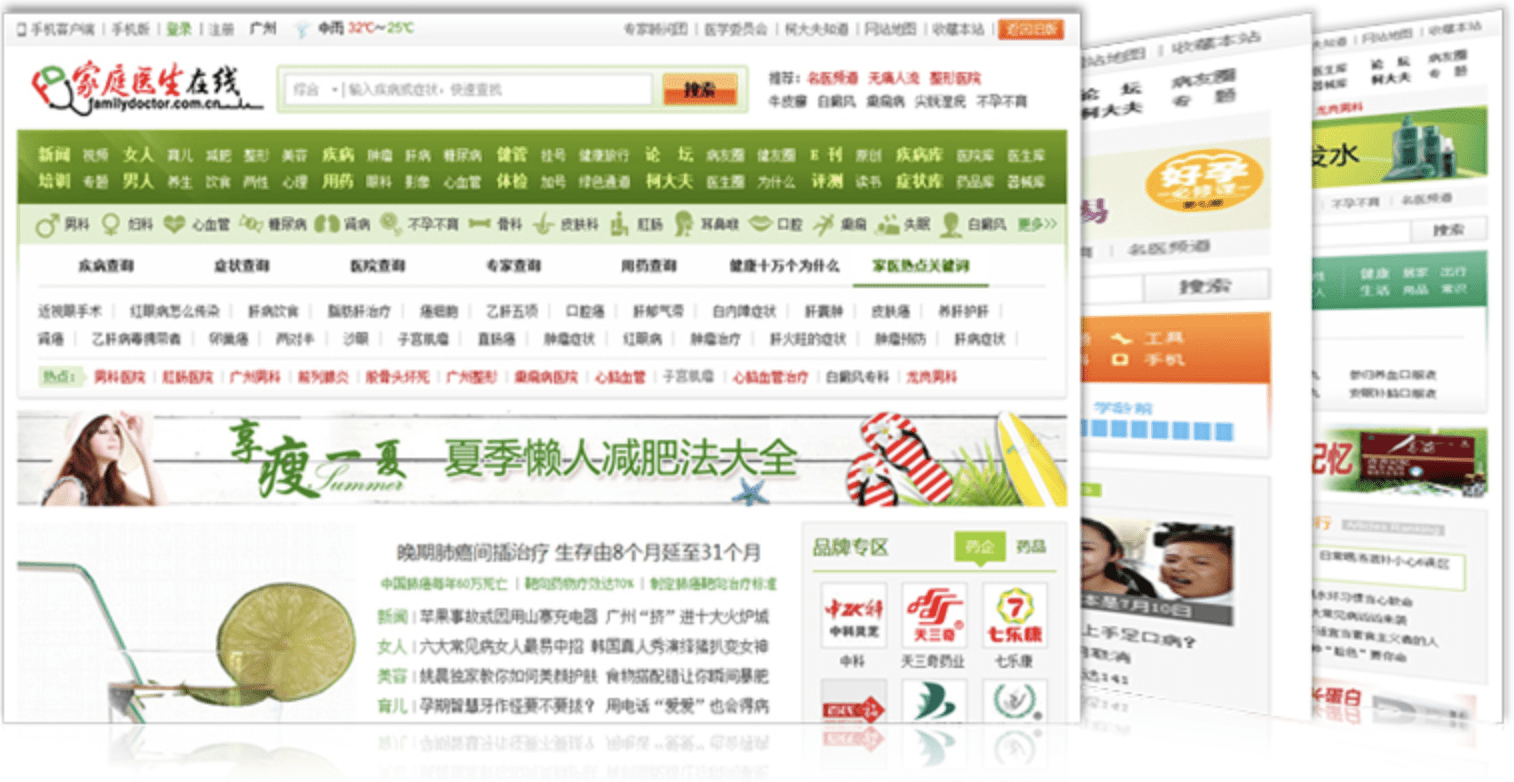Click the mobile phone icon beside 手机客户端
The width and height of the screenshot is (1514, 782).
(x=22, y=29)
